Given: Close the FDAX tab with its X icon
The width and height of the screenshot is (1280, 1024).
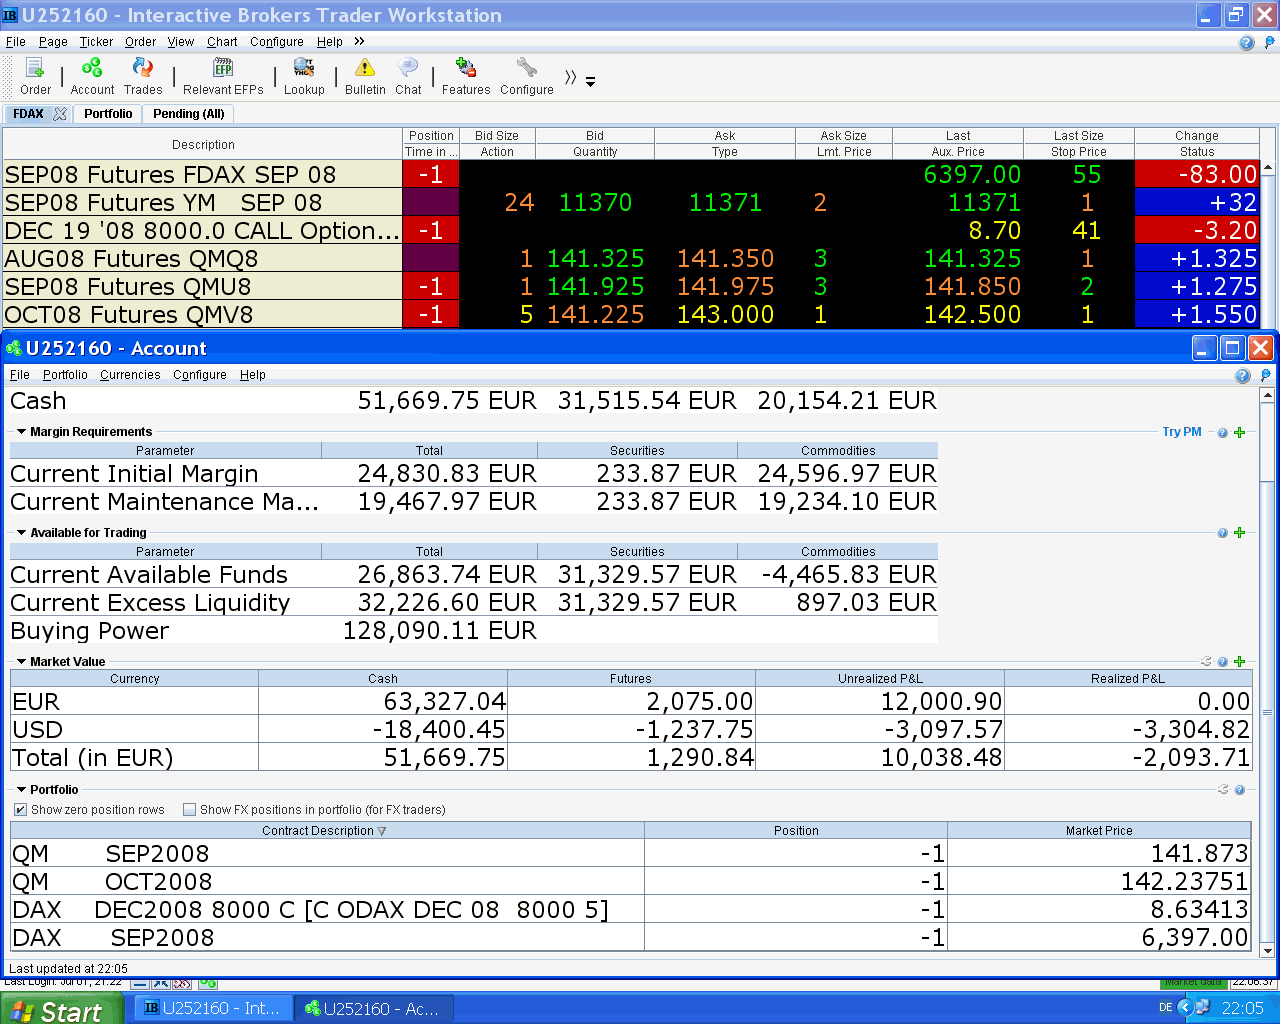Looking at the screenshot, I should pos(60,114).
